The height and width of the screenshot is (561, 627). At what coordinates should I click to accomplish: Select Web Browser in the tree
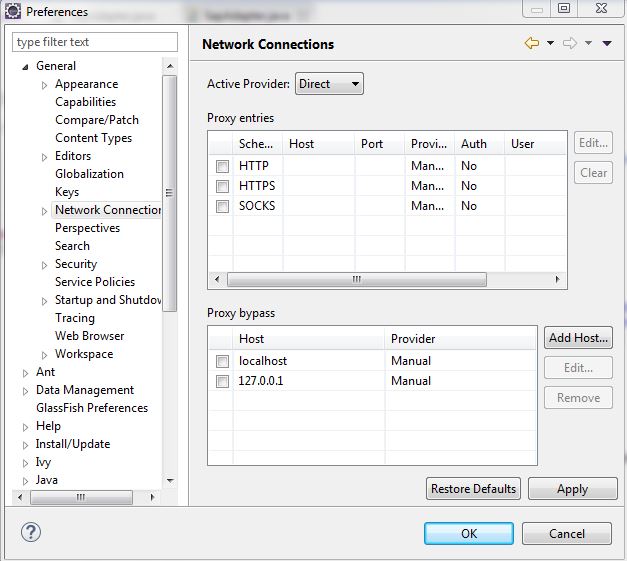click(89, 336)
